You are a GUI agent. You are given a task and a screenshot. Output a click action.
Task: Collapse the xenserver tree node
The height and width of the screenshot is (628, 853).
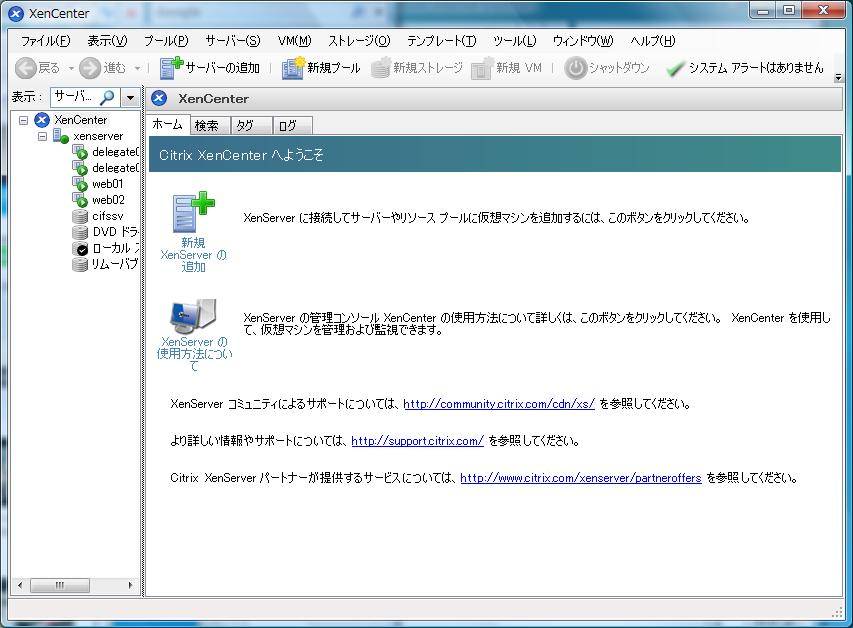(42, 136)
